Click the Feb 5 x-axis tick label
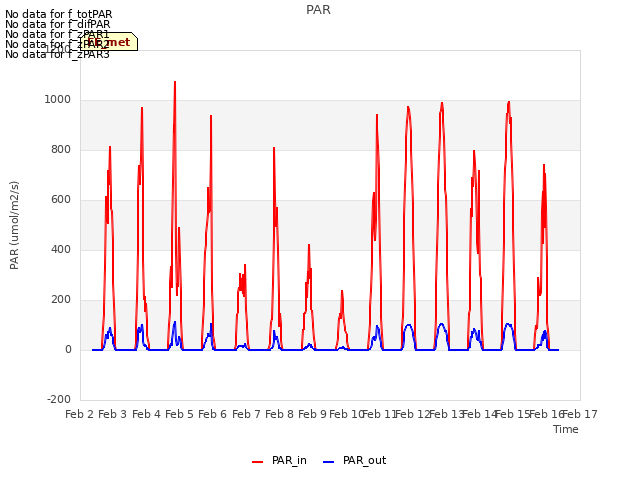640x480 pixels. (x=179, y=414)
